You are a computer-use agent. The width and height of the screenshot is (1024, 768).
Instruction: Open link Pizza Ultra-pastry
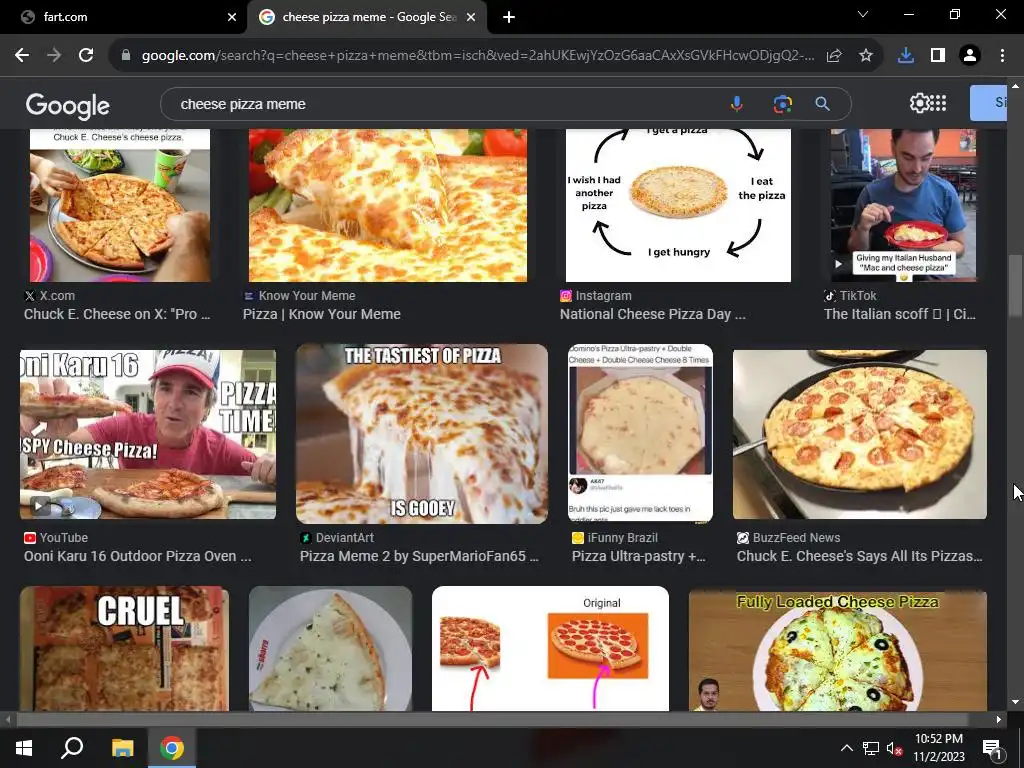(639, 556)
